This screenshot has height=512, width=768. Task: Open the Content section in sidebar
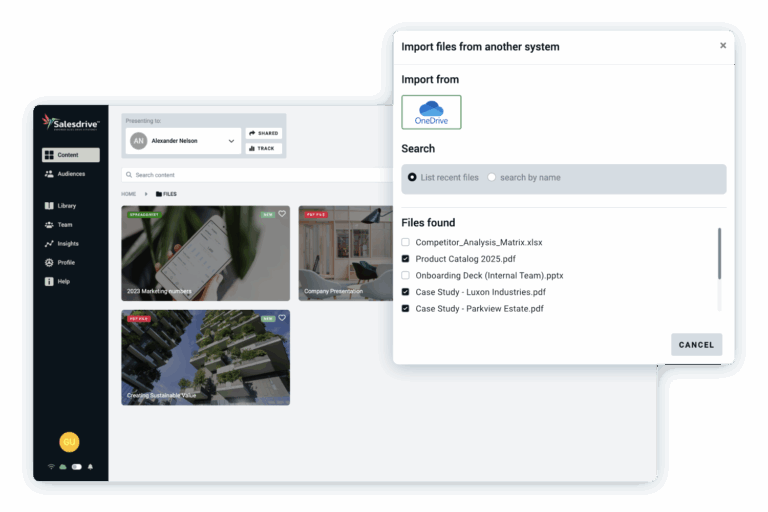[71, 155]
